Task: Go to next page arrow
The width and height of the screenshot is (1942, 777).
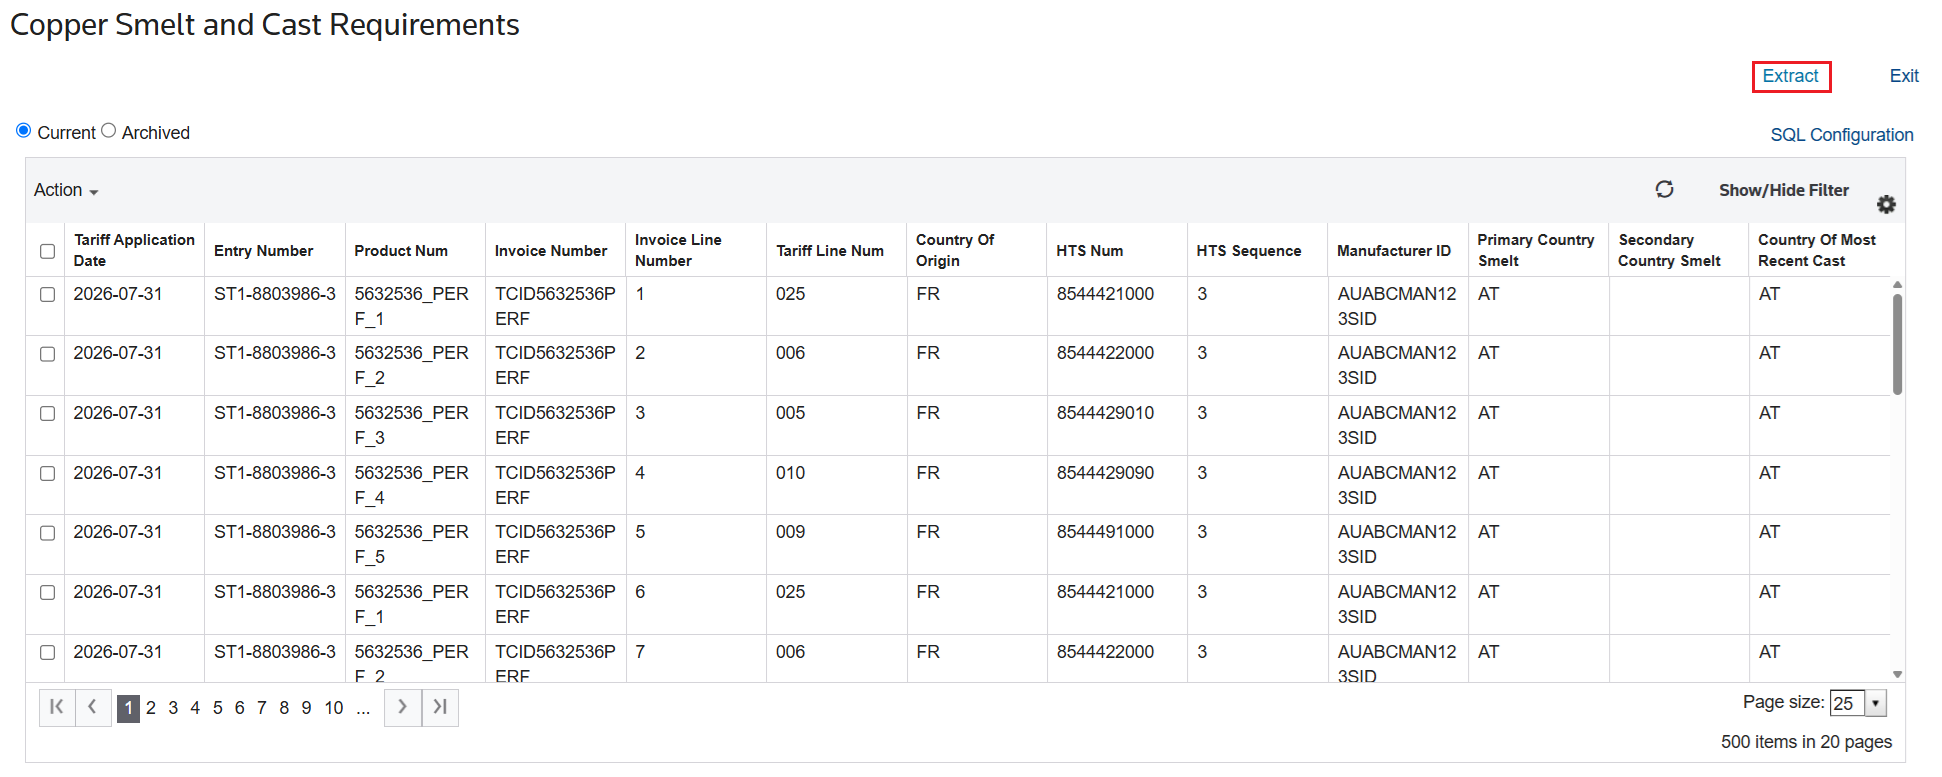Action: (x=403, y=707)
